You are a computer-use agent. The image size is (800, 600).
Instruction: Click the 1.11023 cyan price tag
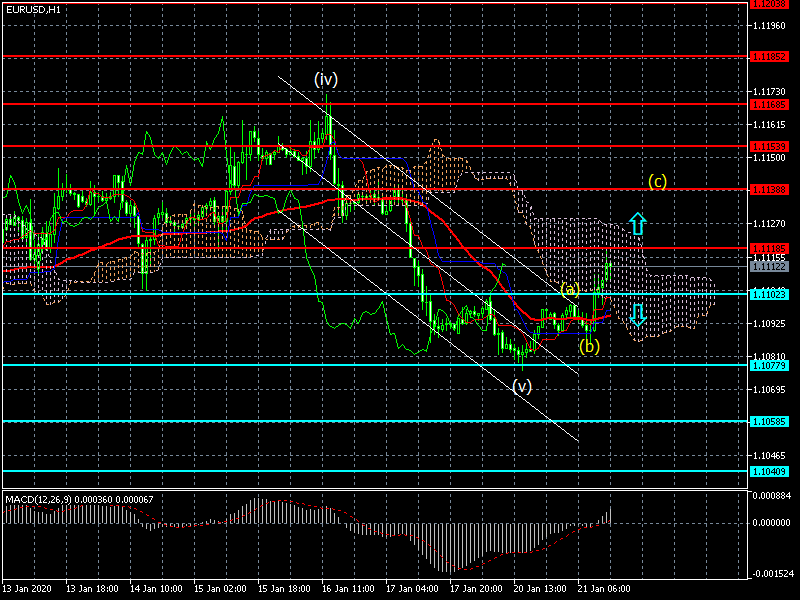point(769,294)
